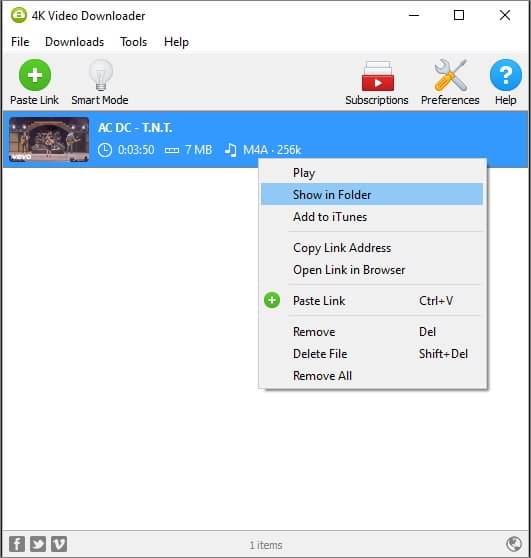Open the Twitter icon in status bar

(38, 544)
